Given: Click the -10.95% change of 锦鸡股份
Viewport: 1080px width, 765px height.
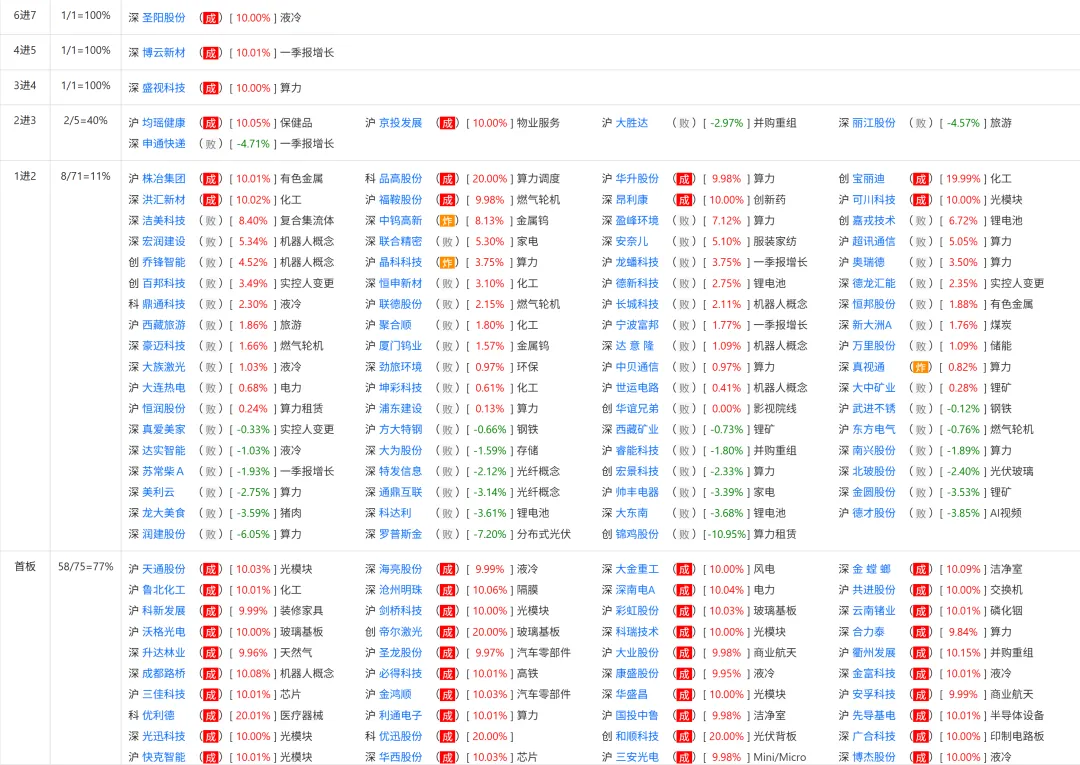Looking at the screenshot, I should point(726,534).
